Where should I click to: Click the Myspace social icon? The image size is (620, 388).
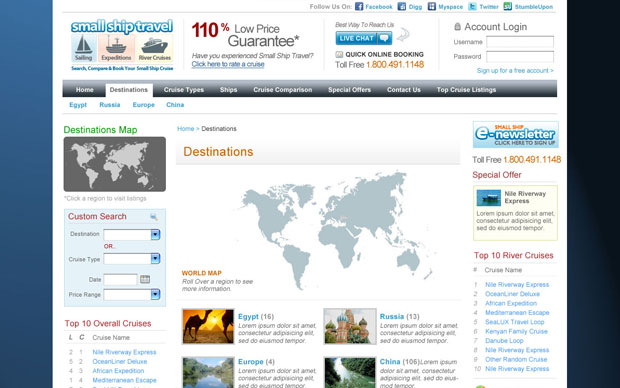point(432,6)
